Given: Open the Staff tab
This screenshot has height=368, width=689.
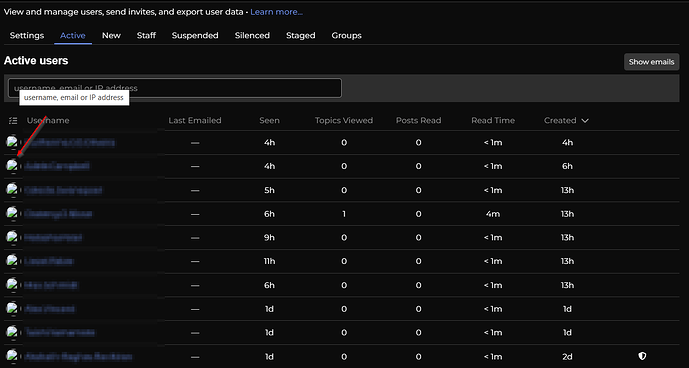Looking at the screenshot, I should [x=146, y=36].
